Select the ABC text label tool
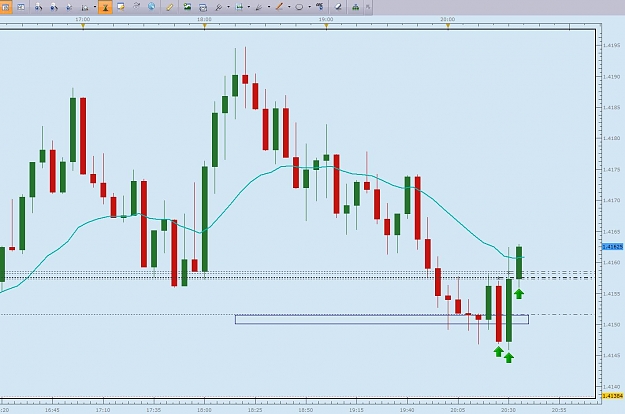 (320, 7)
